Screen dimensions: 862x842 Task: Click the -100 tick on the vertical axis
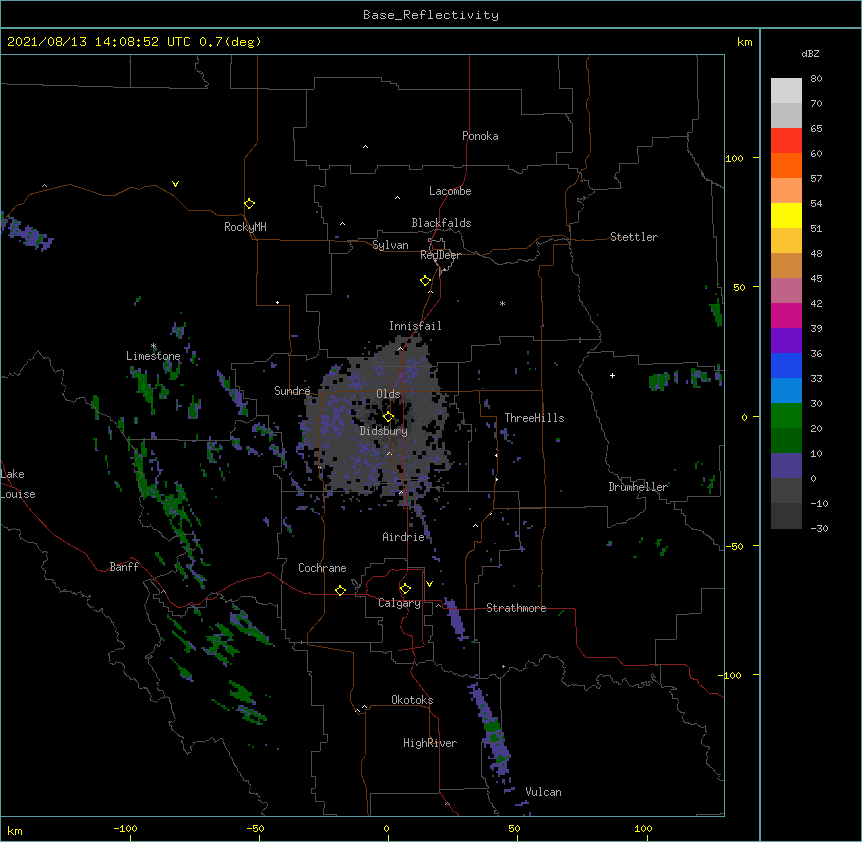click(730, 675)
